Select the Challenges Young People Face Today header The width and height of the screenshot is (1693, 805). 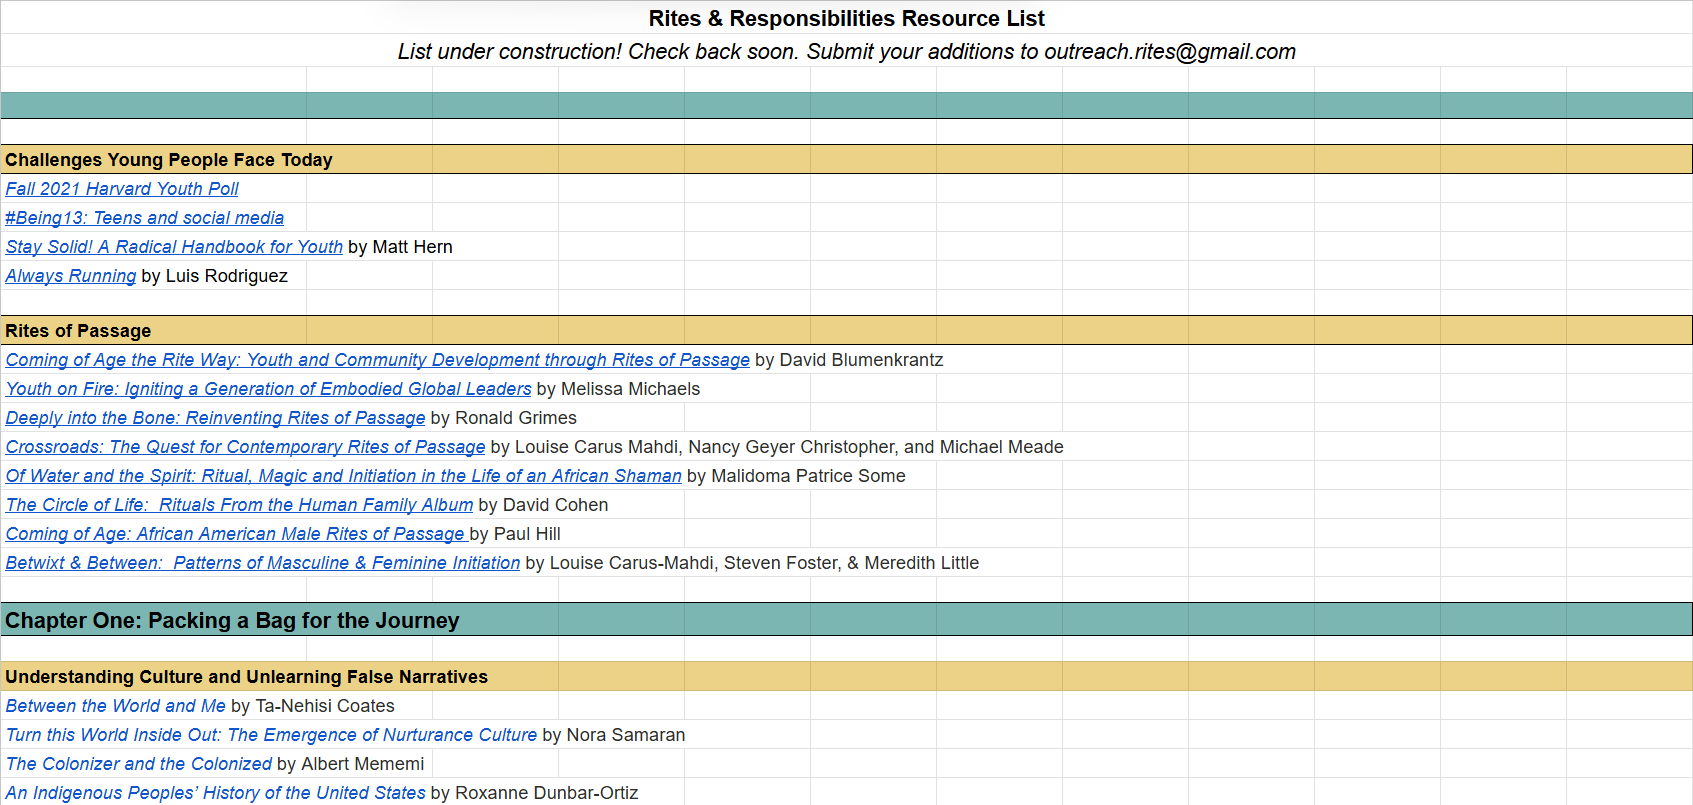point(168,160)
